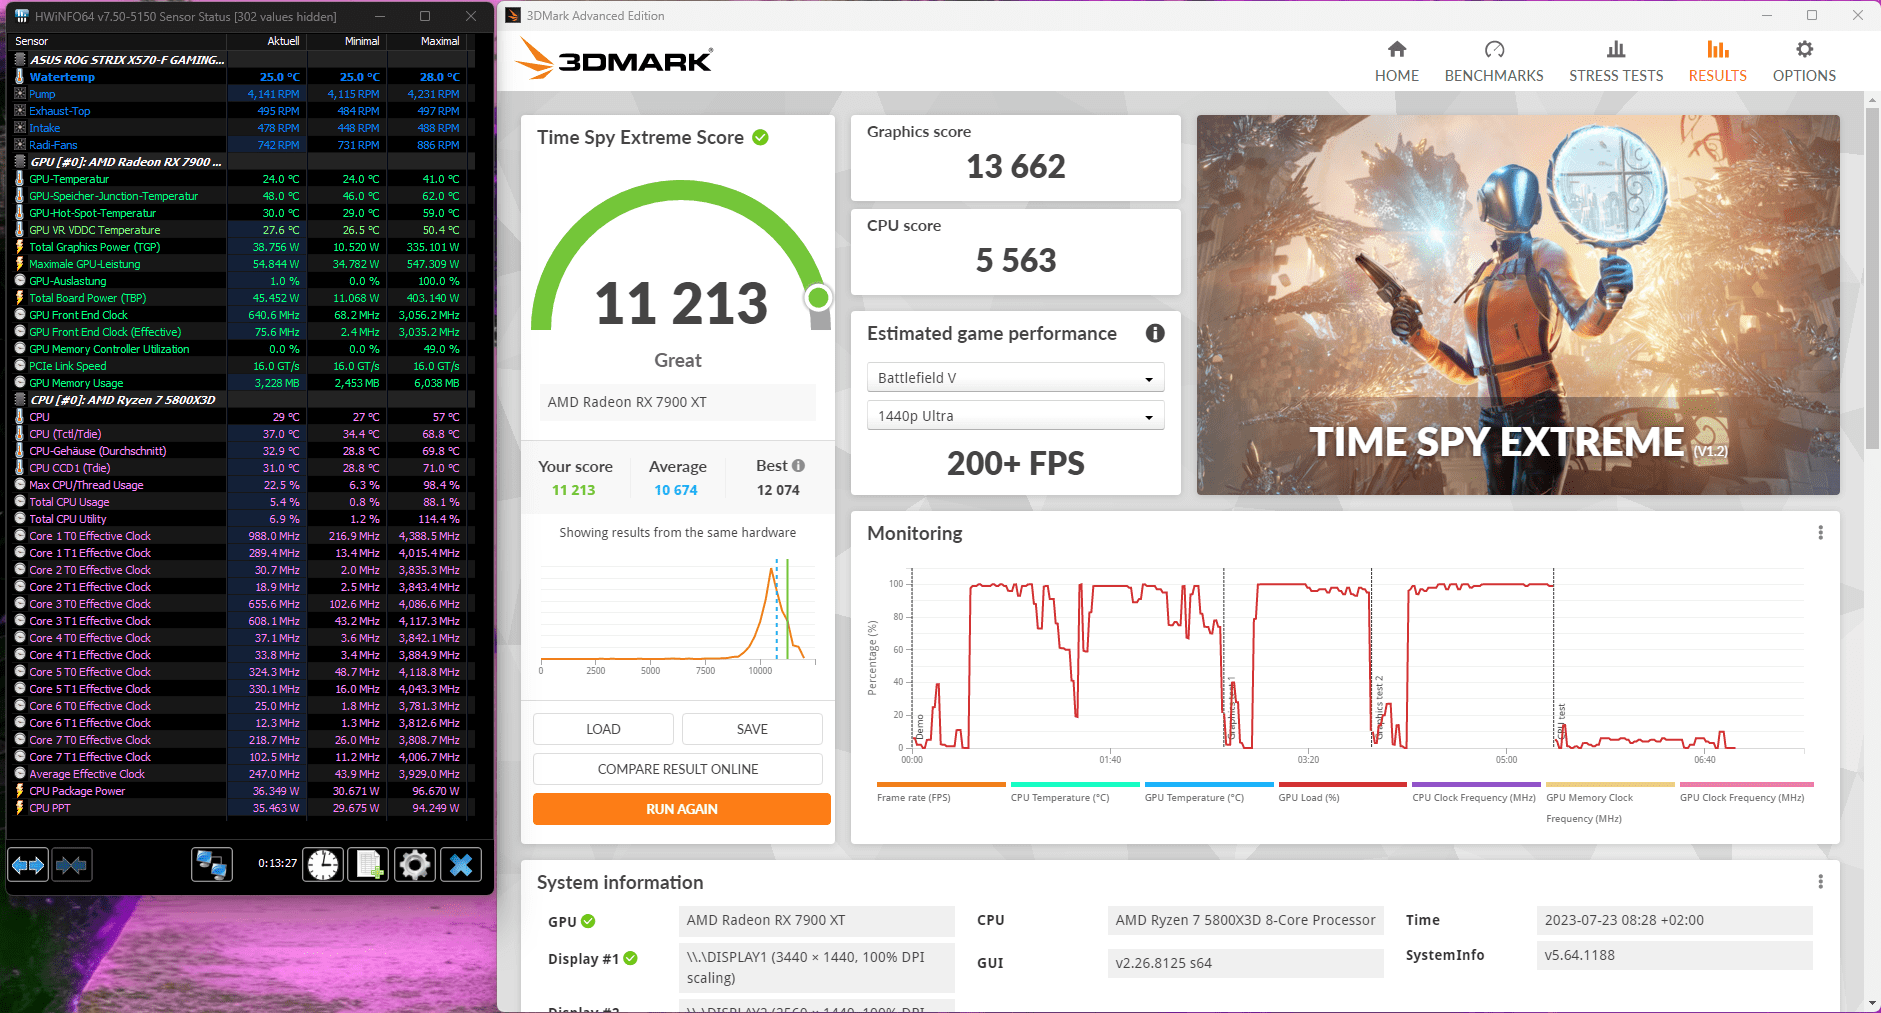Image resolution: width=1881 pixels, height=1013 pixels.
Task: Open the System information three-dot menu
Action: point(1820,882)
